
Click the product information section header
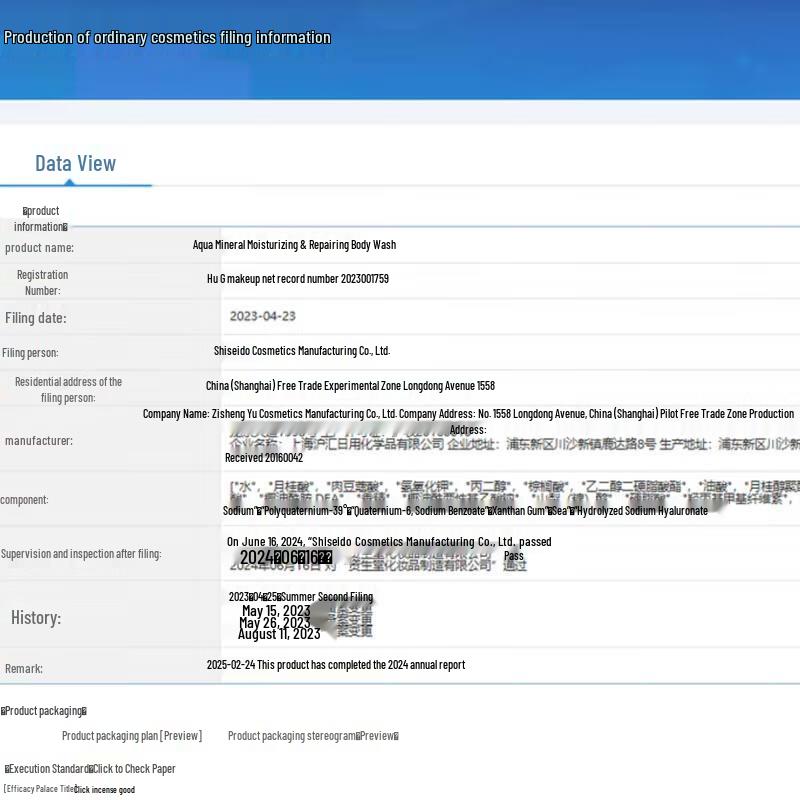point(41,218)
